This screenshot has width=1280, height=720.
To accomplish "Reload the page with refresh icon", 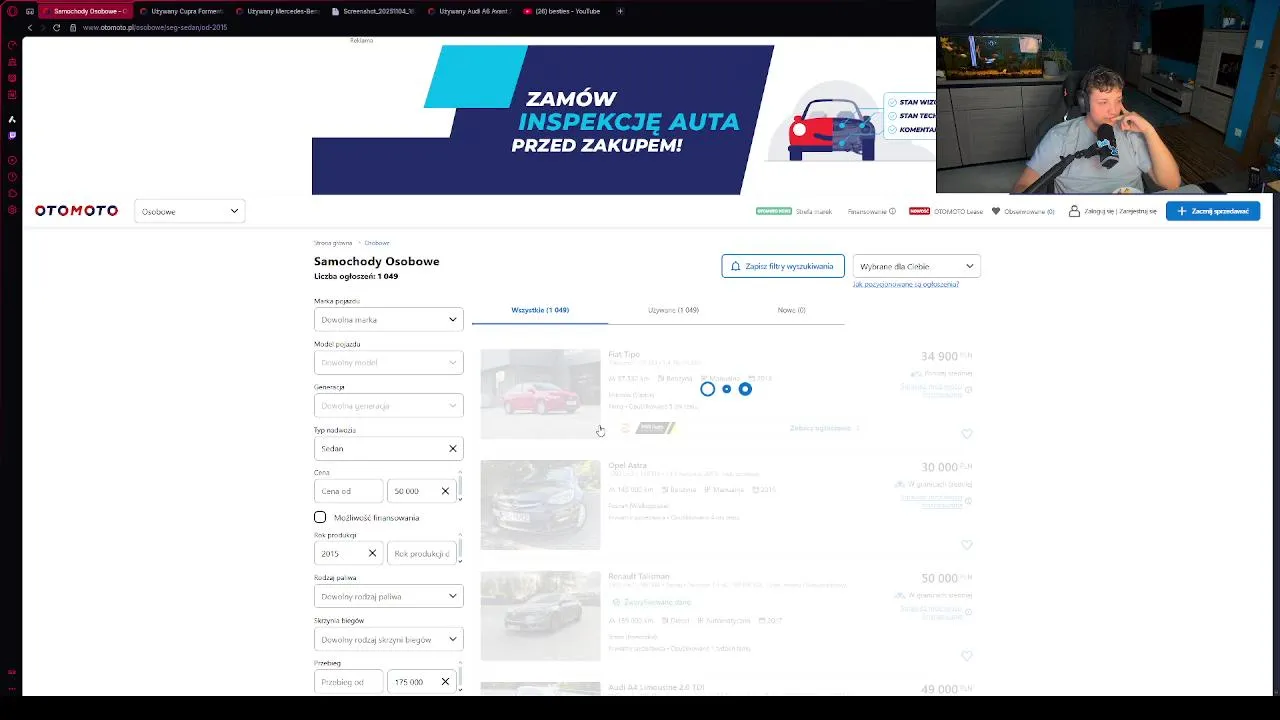I will [56, 27].
